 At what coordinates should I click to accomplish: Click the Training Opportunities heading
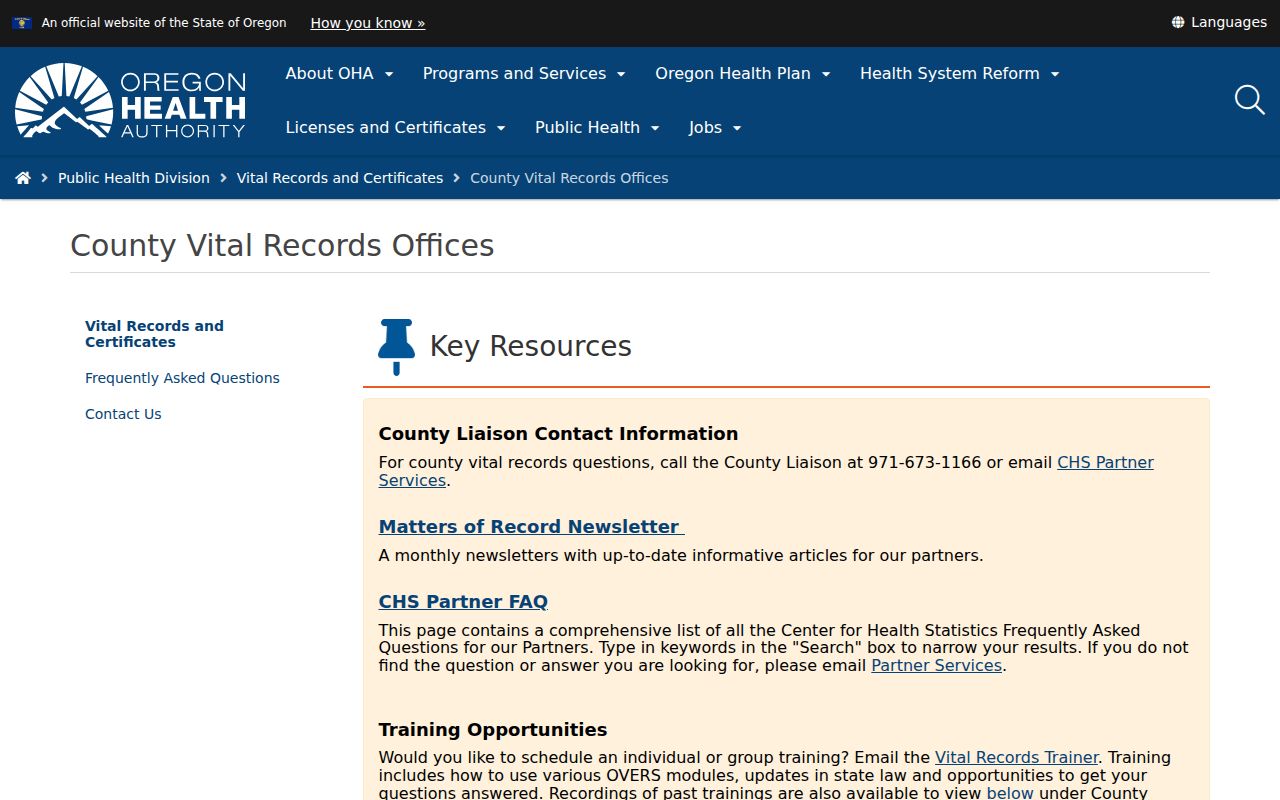[x=493, y=730]
